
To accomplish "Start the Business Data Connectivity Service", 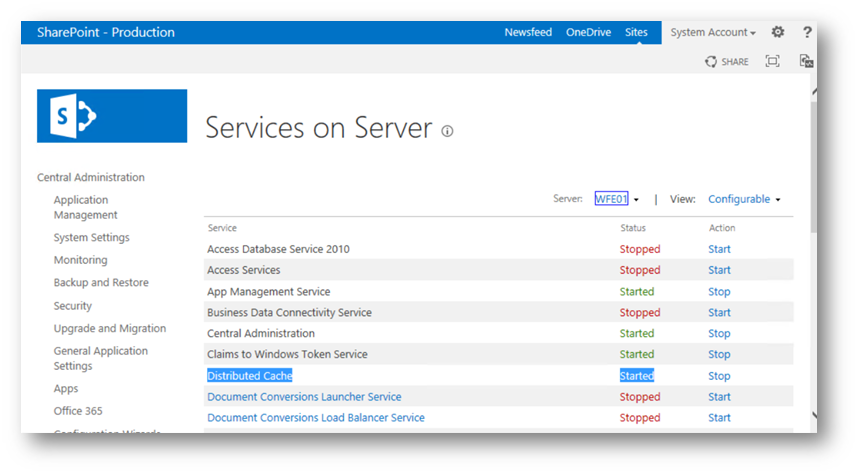I will [719, 312].
